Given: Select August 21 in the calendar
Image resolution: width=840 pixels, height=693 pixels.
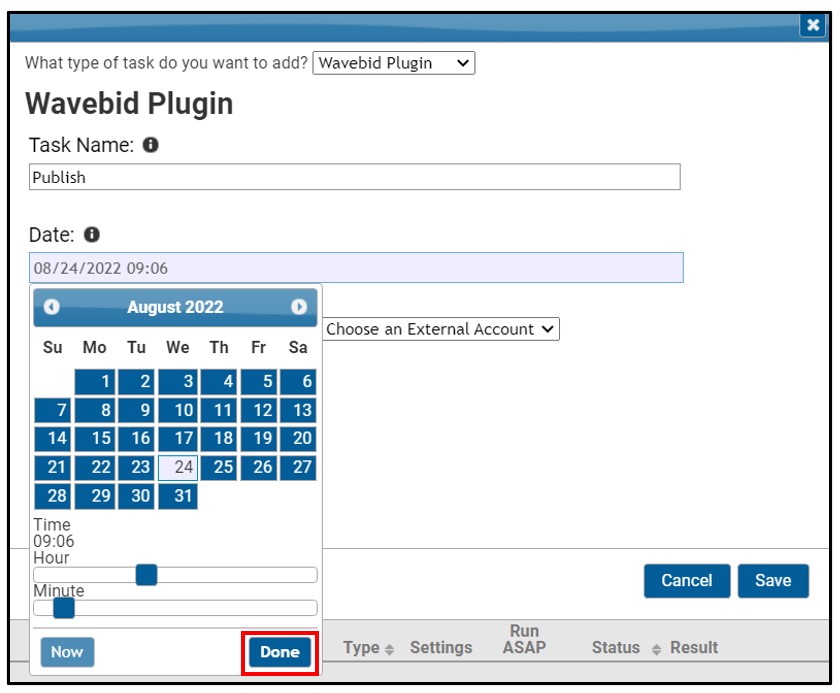Looking at the screenshot, I should 52,468.
